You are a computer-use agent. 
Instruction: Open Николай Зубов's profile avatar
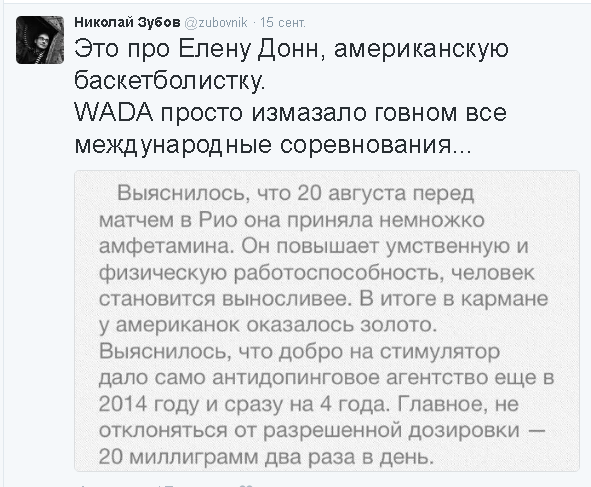[x=40, y=40]
